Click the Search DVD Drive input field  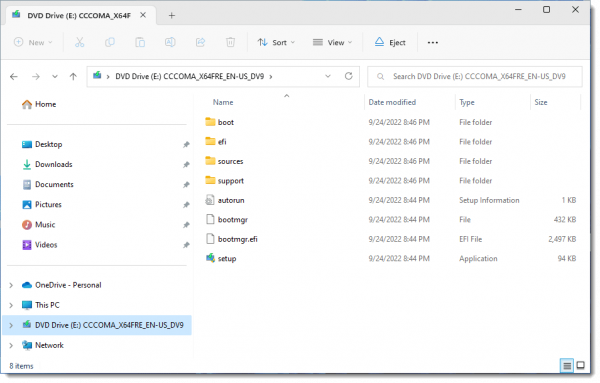point(475,77)
